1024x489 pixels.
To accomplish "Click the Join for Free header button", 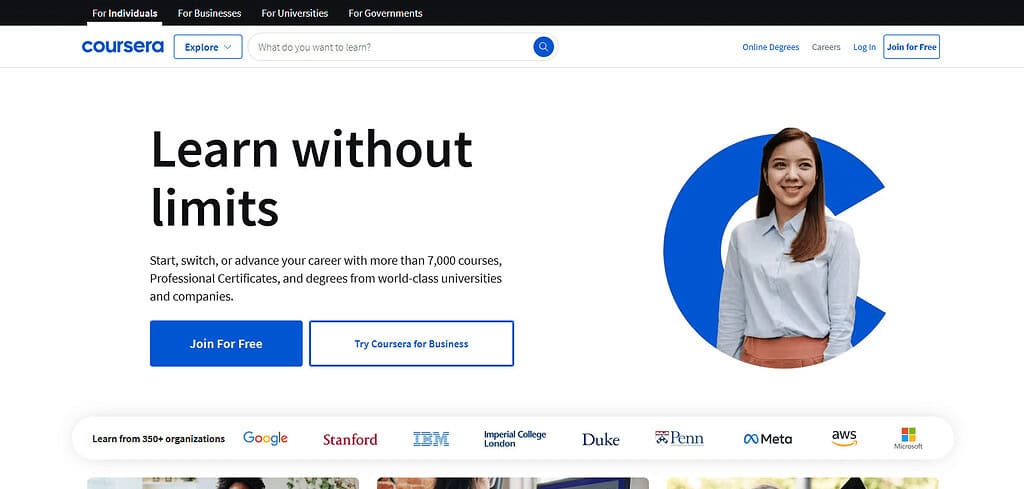I will (x=912, y=47).
